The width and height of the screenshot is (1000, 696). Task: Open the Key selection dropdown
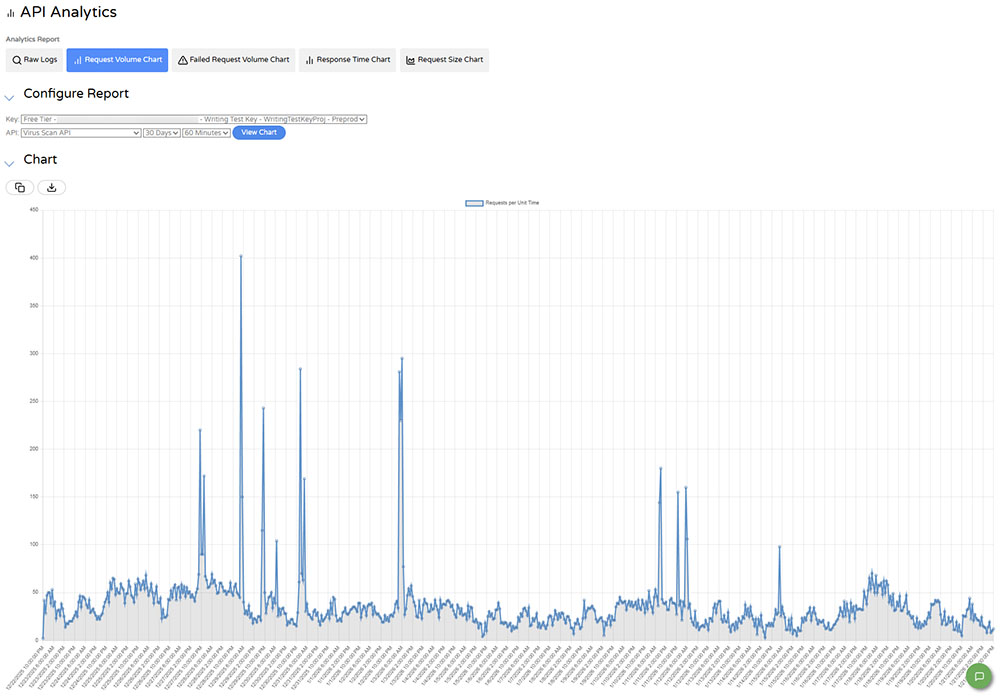(194, 119)
